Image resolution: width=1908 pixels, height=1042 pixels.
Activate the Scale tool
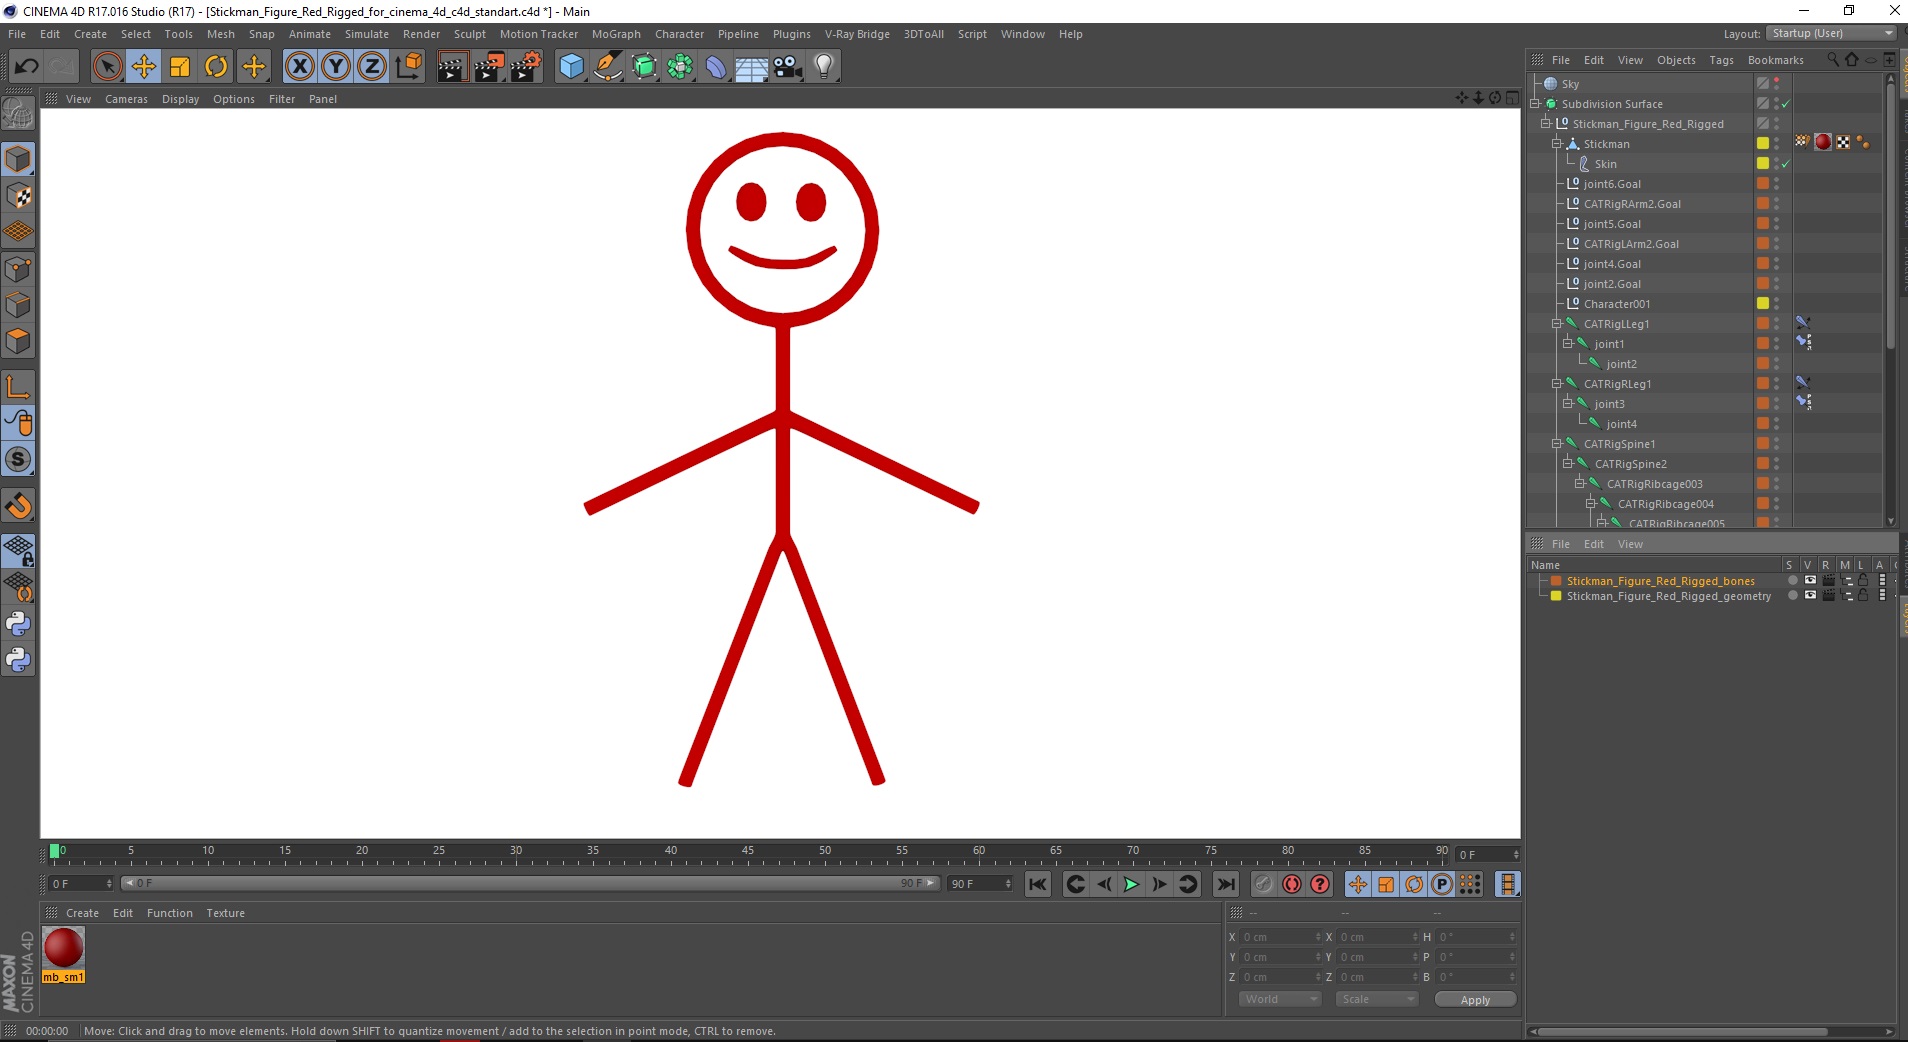point(180,67)
